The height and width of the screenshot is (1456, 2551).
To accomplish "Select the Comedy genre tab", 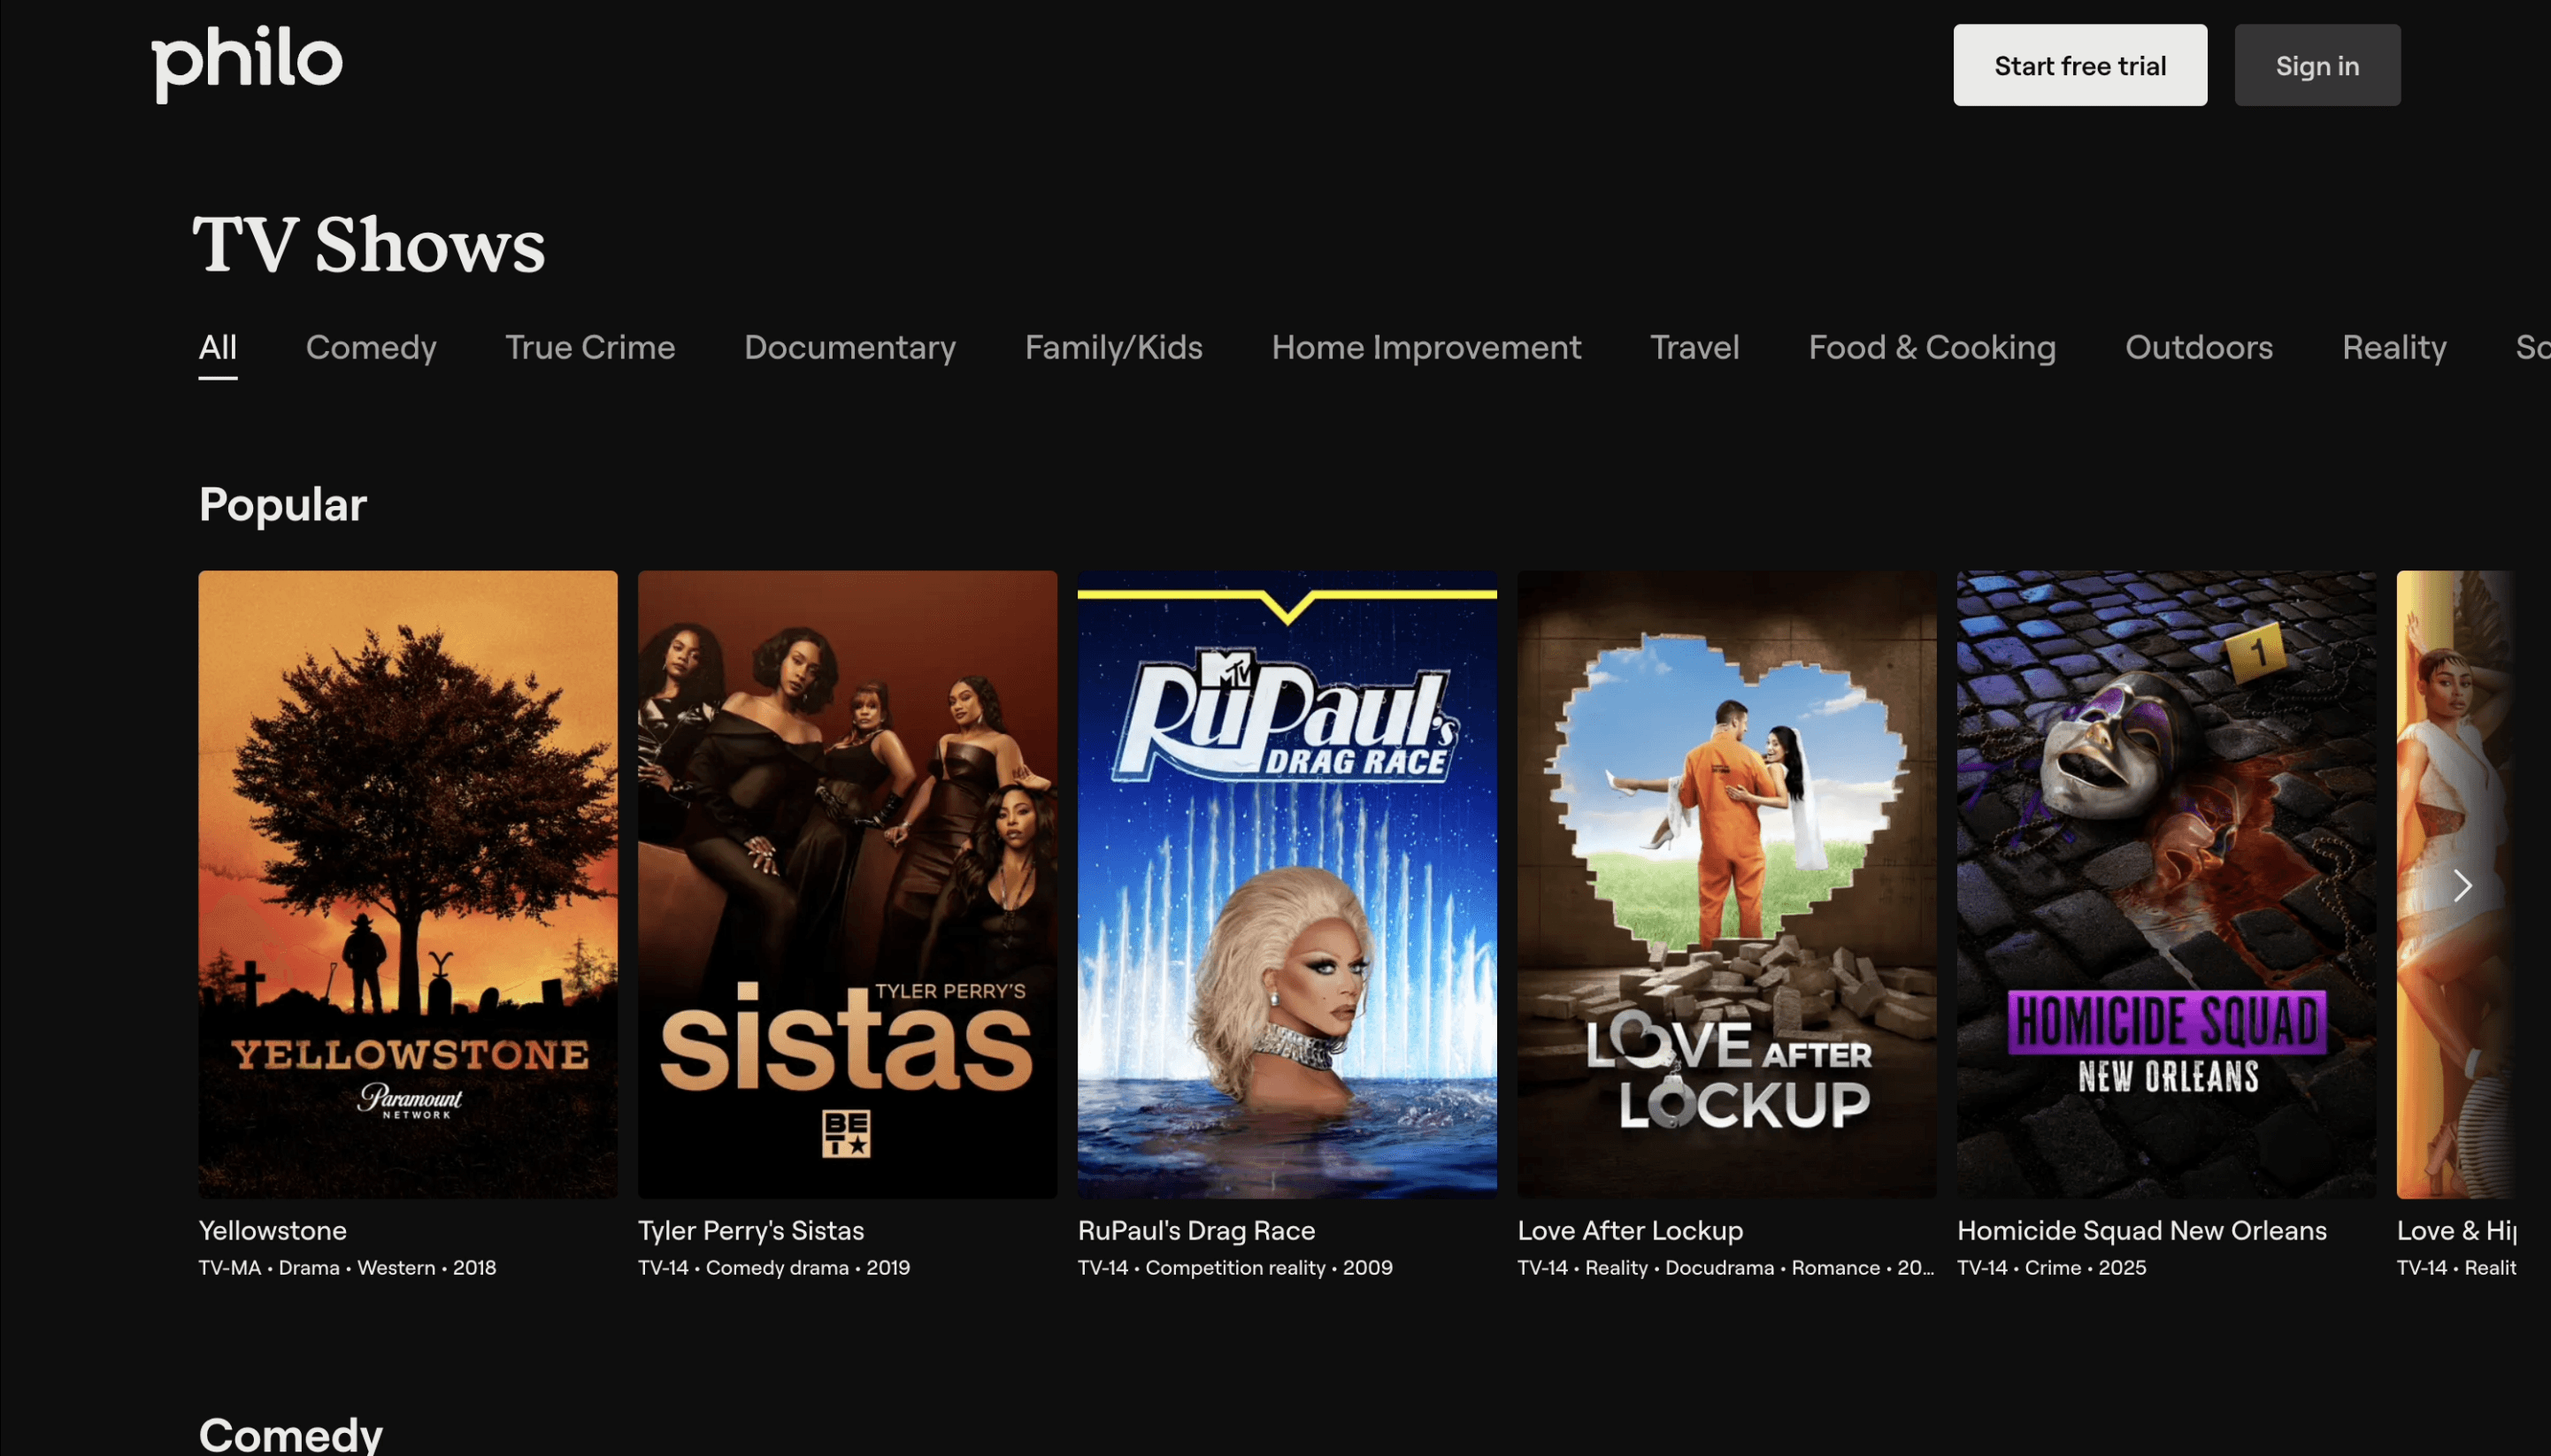I will pyautogui.click(x=371, y=348).
